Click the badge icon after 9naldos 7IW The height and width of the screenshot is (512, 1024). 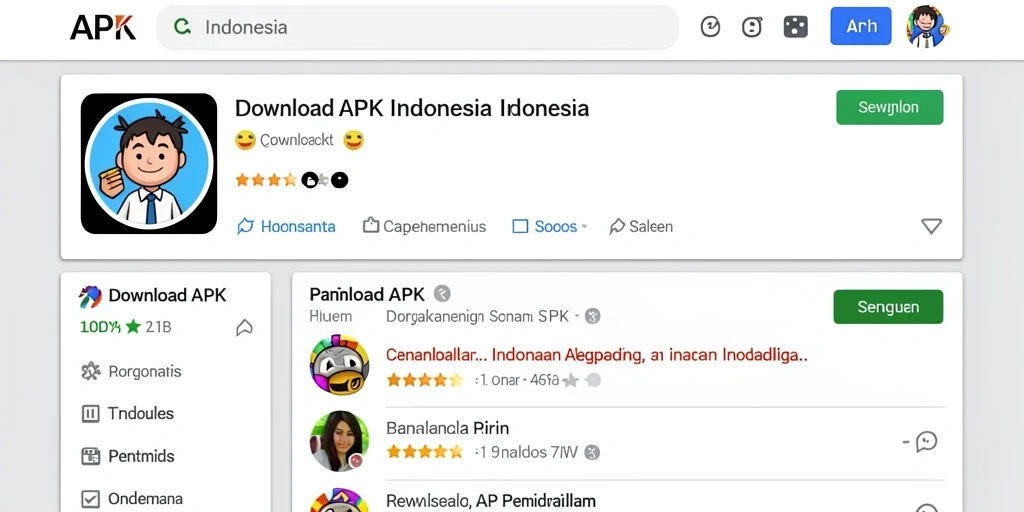coord(592,452)
